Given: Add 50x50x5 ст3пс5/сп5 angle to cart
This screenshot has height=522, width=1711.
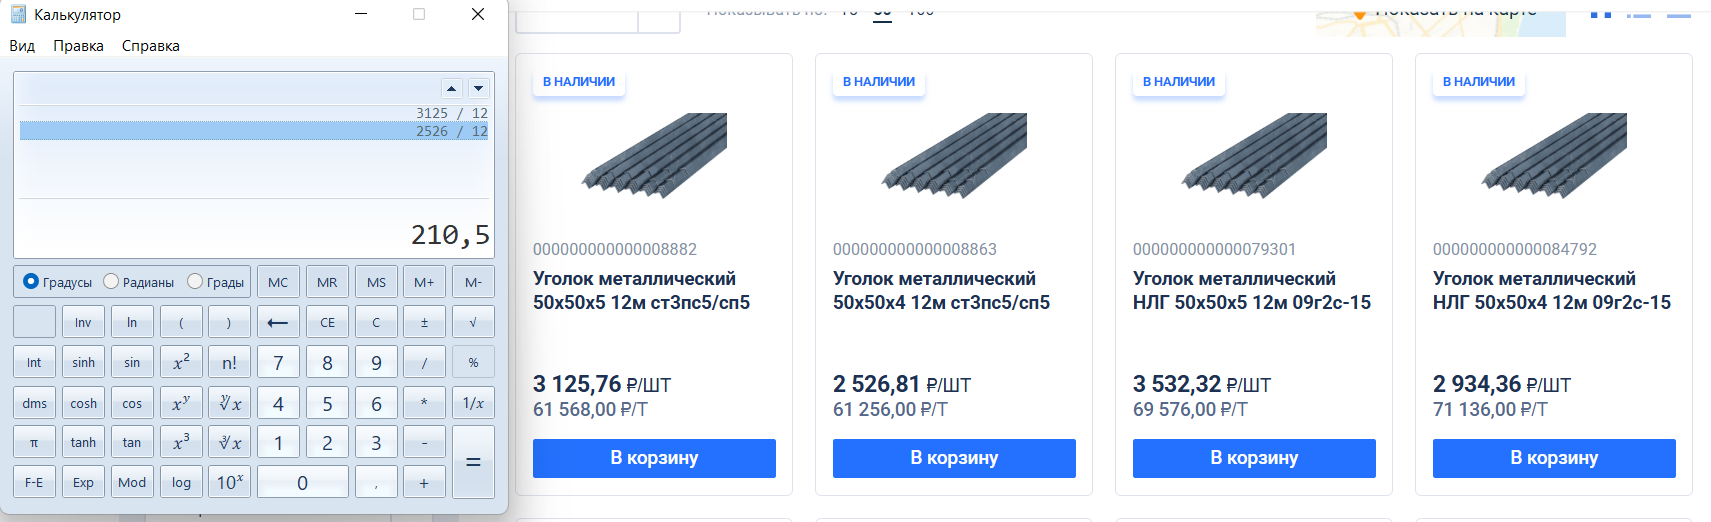Looking at the screenshot, I should tap(654, 458).
